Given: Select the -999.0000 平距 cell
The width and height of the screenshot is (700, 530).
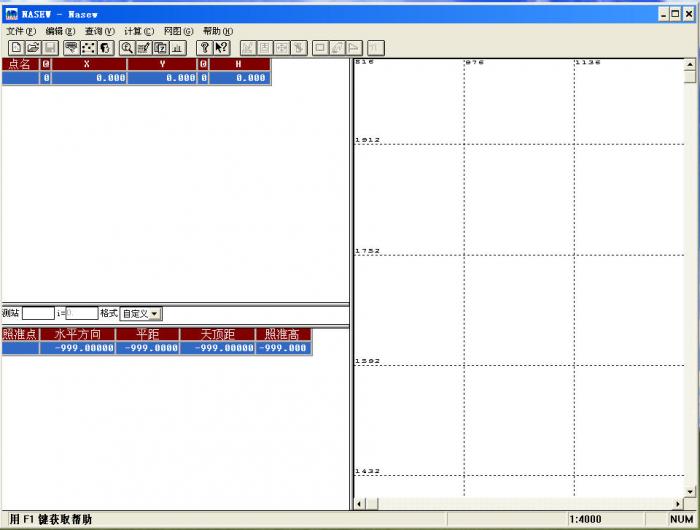Looking at the screenshot, I should tap(148, 348).
